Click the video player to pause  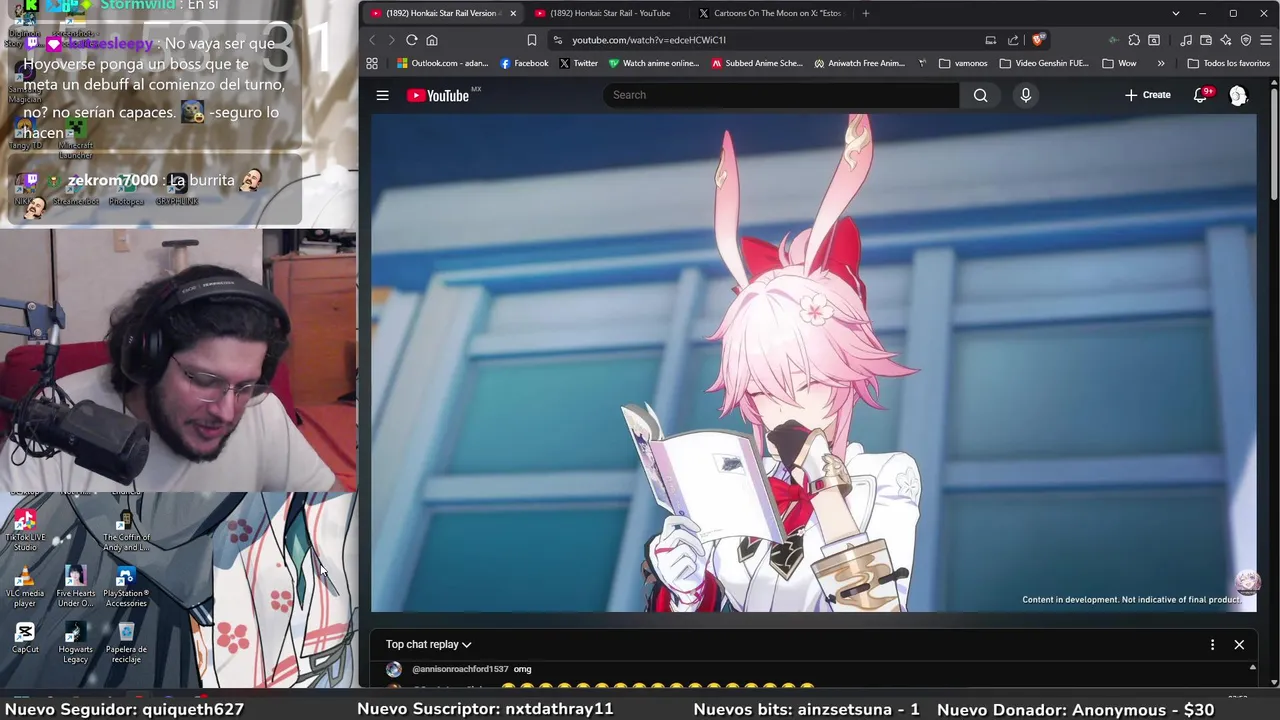pos(813,362)
